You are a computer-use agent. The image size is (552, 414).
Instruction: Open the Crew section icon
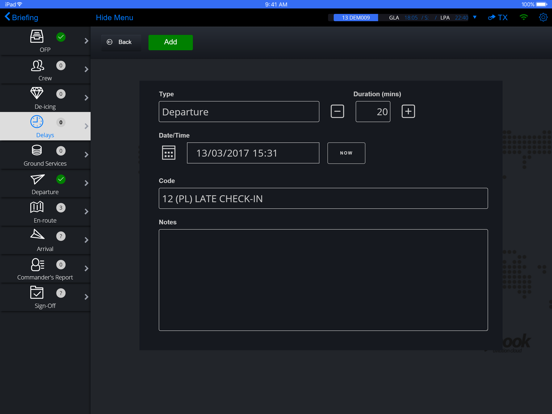pos(37,65)
